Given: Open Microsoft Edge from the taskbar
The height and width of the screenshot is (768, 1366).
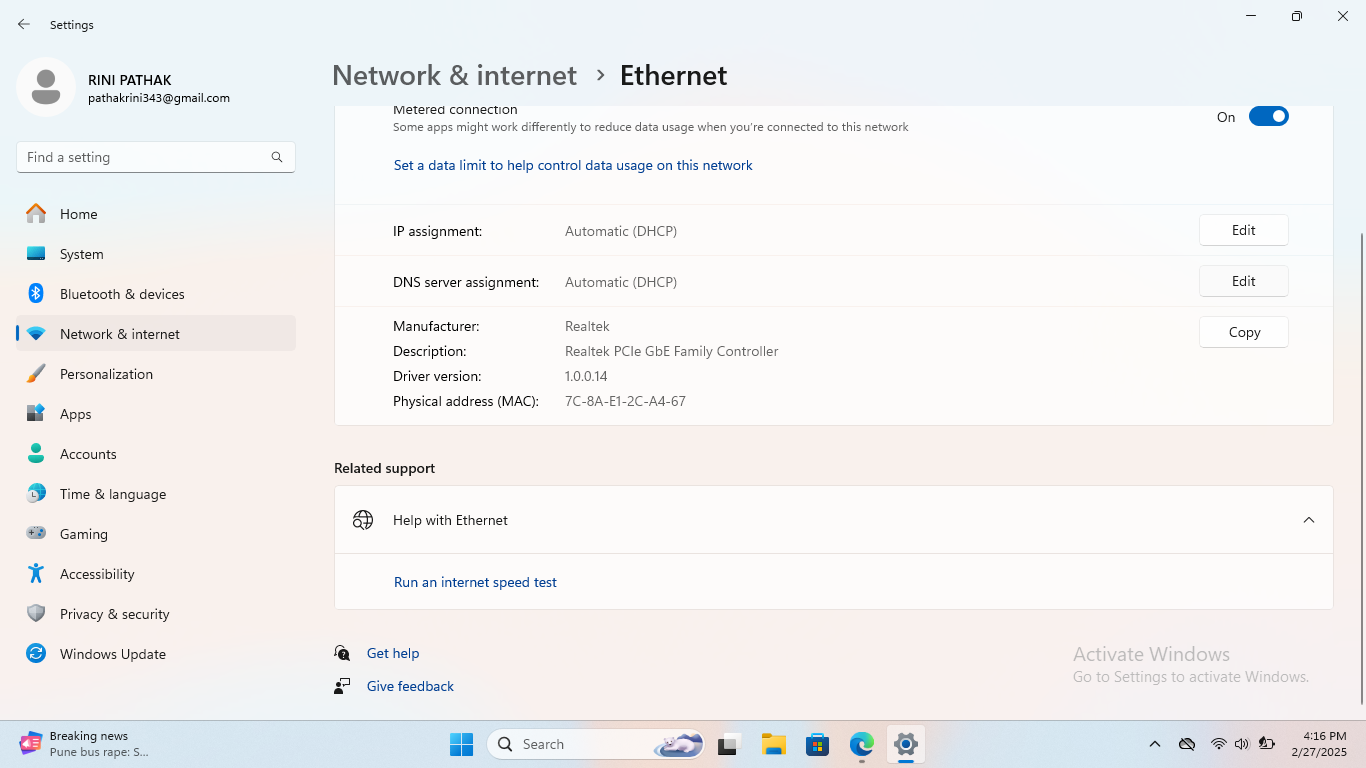Looking at the screenshot, I should 861,744.
